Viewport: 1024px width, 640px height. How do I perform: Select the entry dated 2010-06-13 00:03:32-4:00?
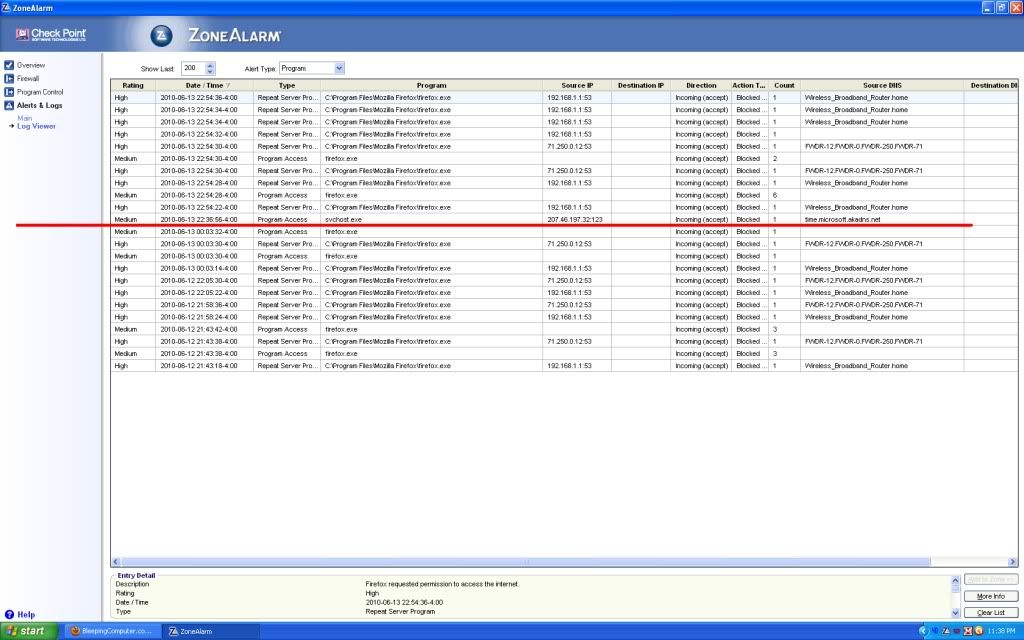pos(564,232)
